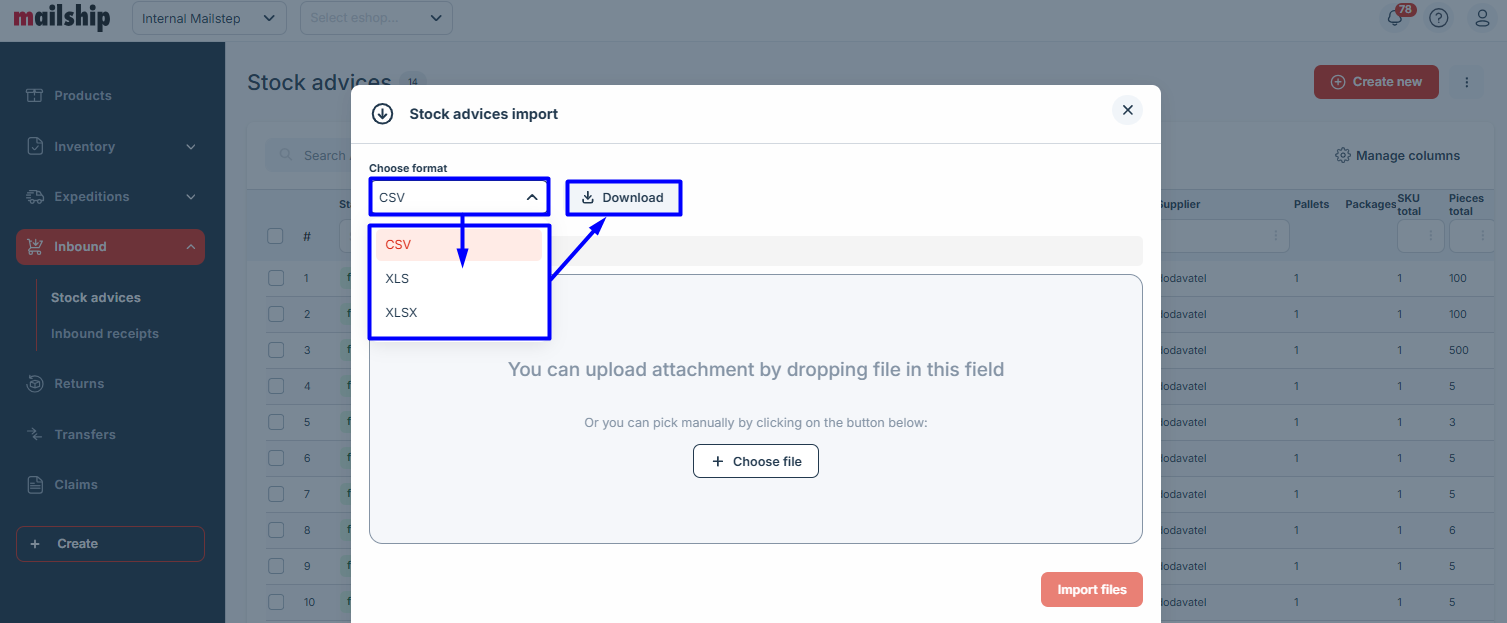The image size is (1507, 623).
Task: Click the Products box icon in sidebar
Action: (35, 96)
